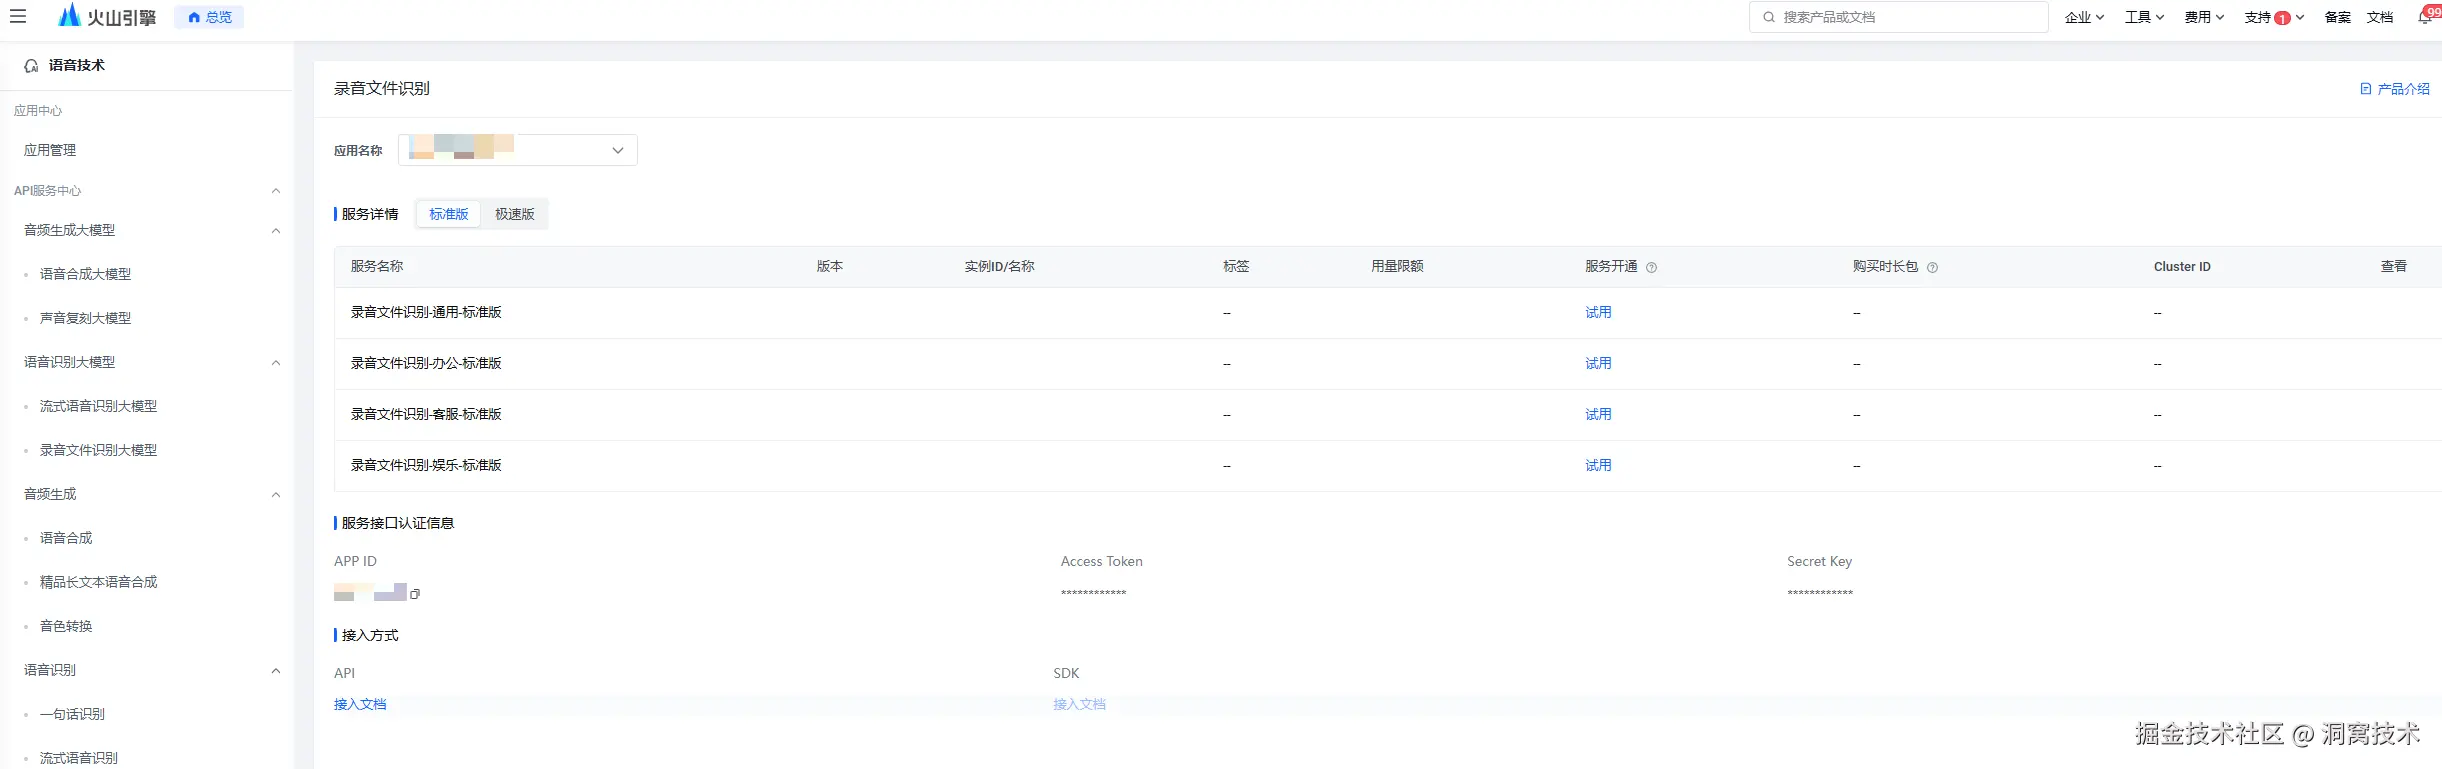
Task: Click the 语音技术 headset icon
Action: click(31, 66)
